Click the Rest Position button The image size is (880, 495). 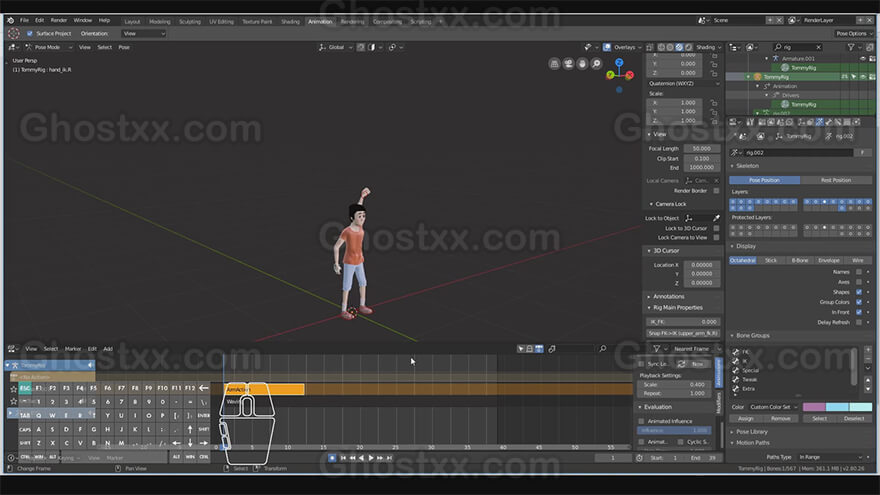point(836,180)
